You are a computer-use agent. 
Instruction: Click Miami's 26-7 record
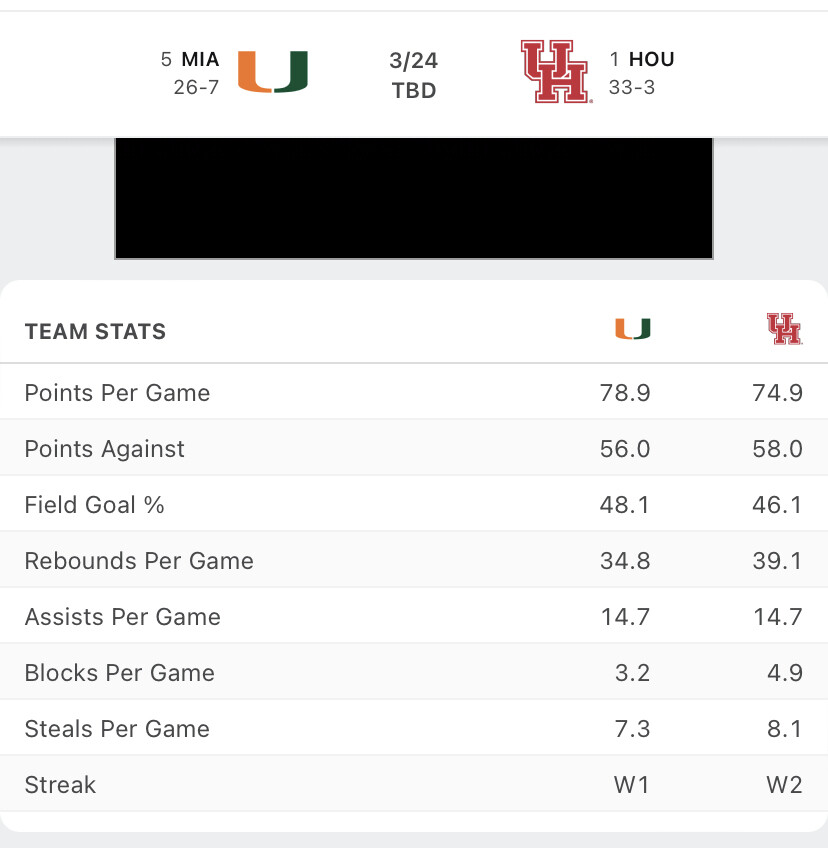[x=196, y=87]
